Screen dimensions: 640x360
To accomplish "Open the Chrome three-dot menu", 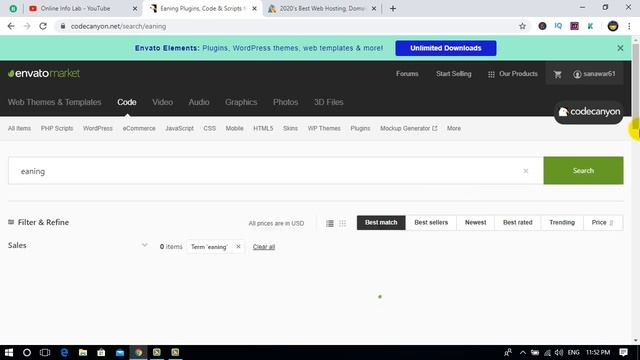I will coord(629,26).
